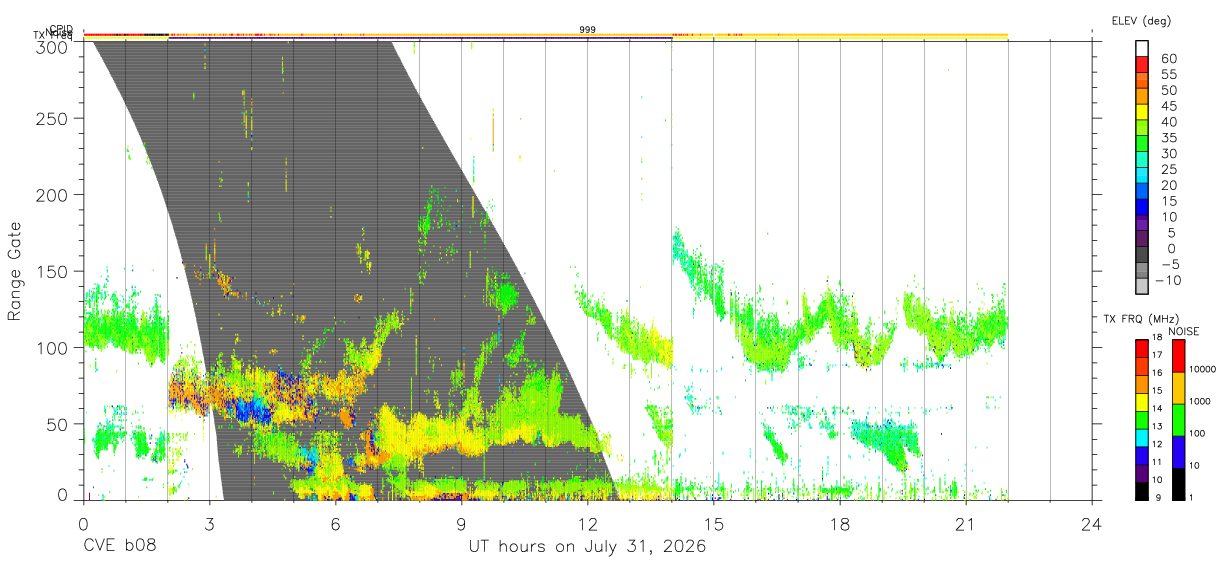Viewport: 1228px width, 567px height.
Task: Click the red 17–18 MHz TX FRQ swatch
Action: click(1142, 348)
